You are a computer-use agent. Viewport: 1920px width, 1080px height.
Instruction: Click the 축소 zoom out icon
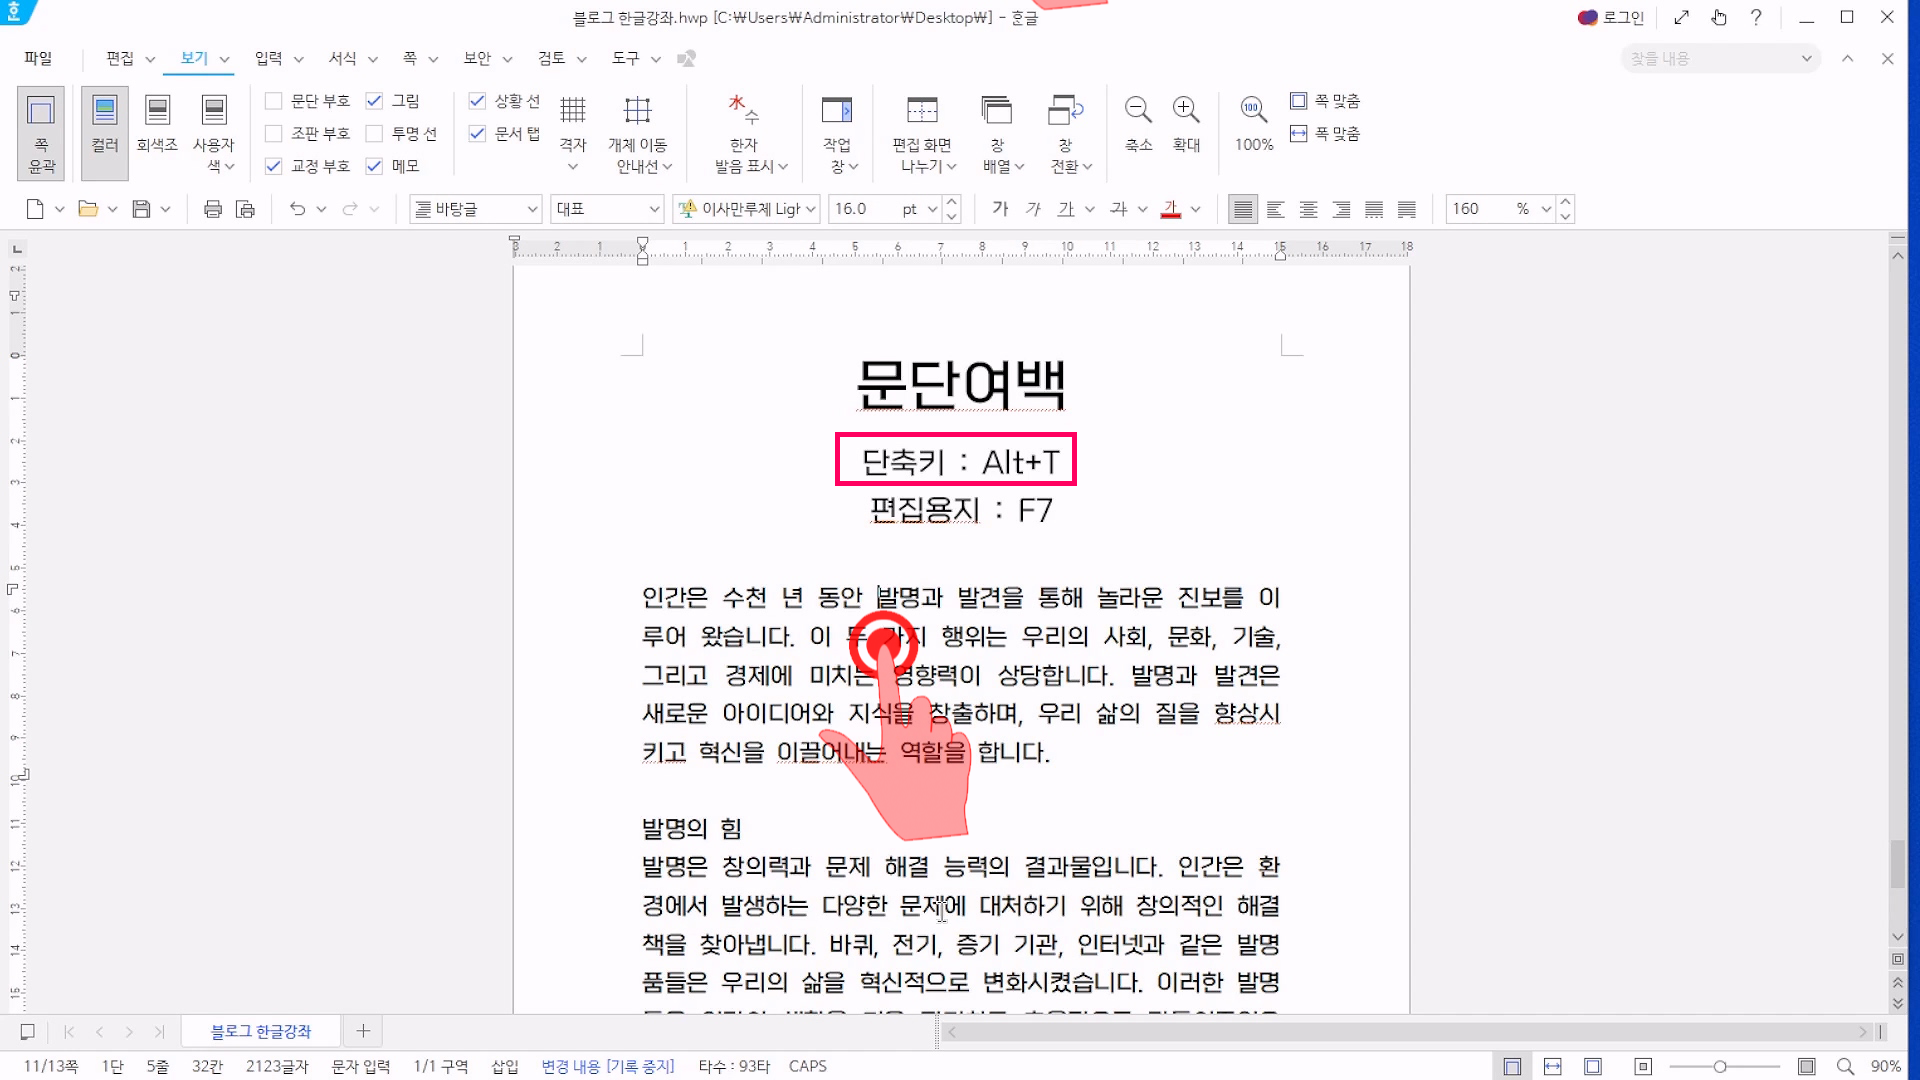tap(1138, 110)
